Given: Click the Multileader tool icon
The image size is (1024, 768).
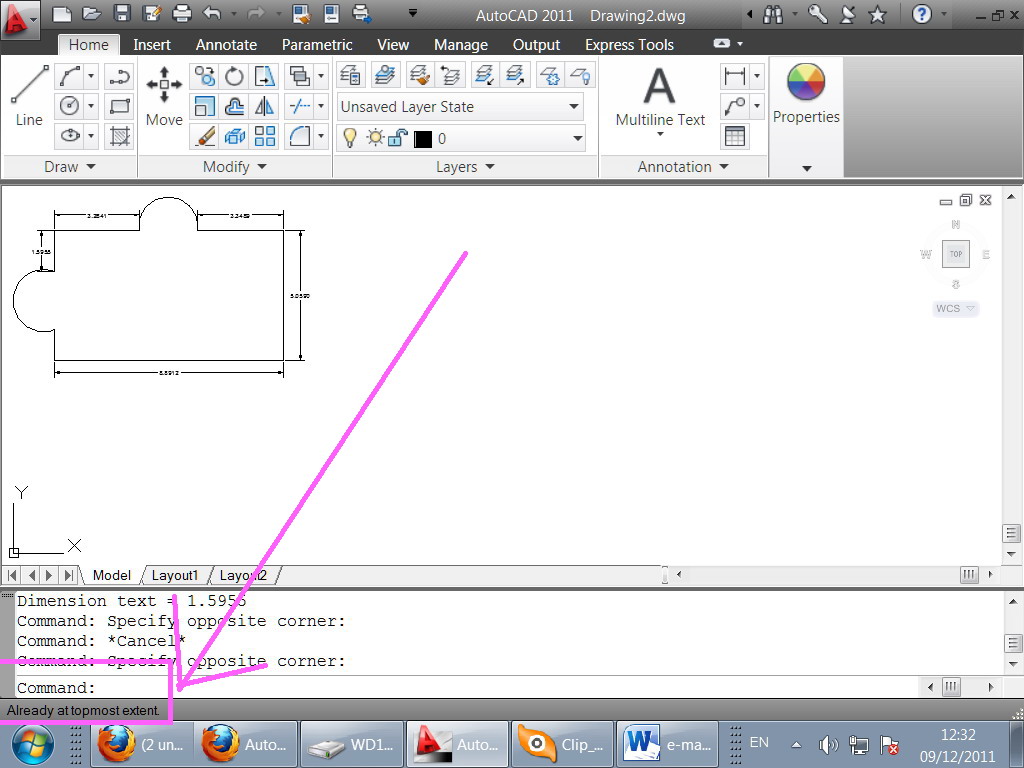Looking at the screenshot, I should (735, 106).
